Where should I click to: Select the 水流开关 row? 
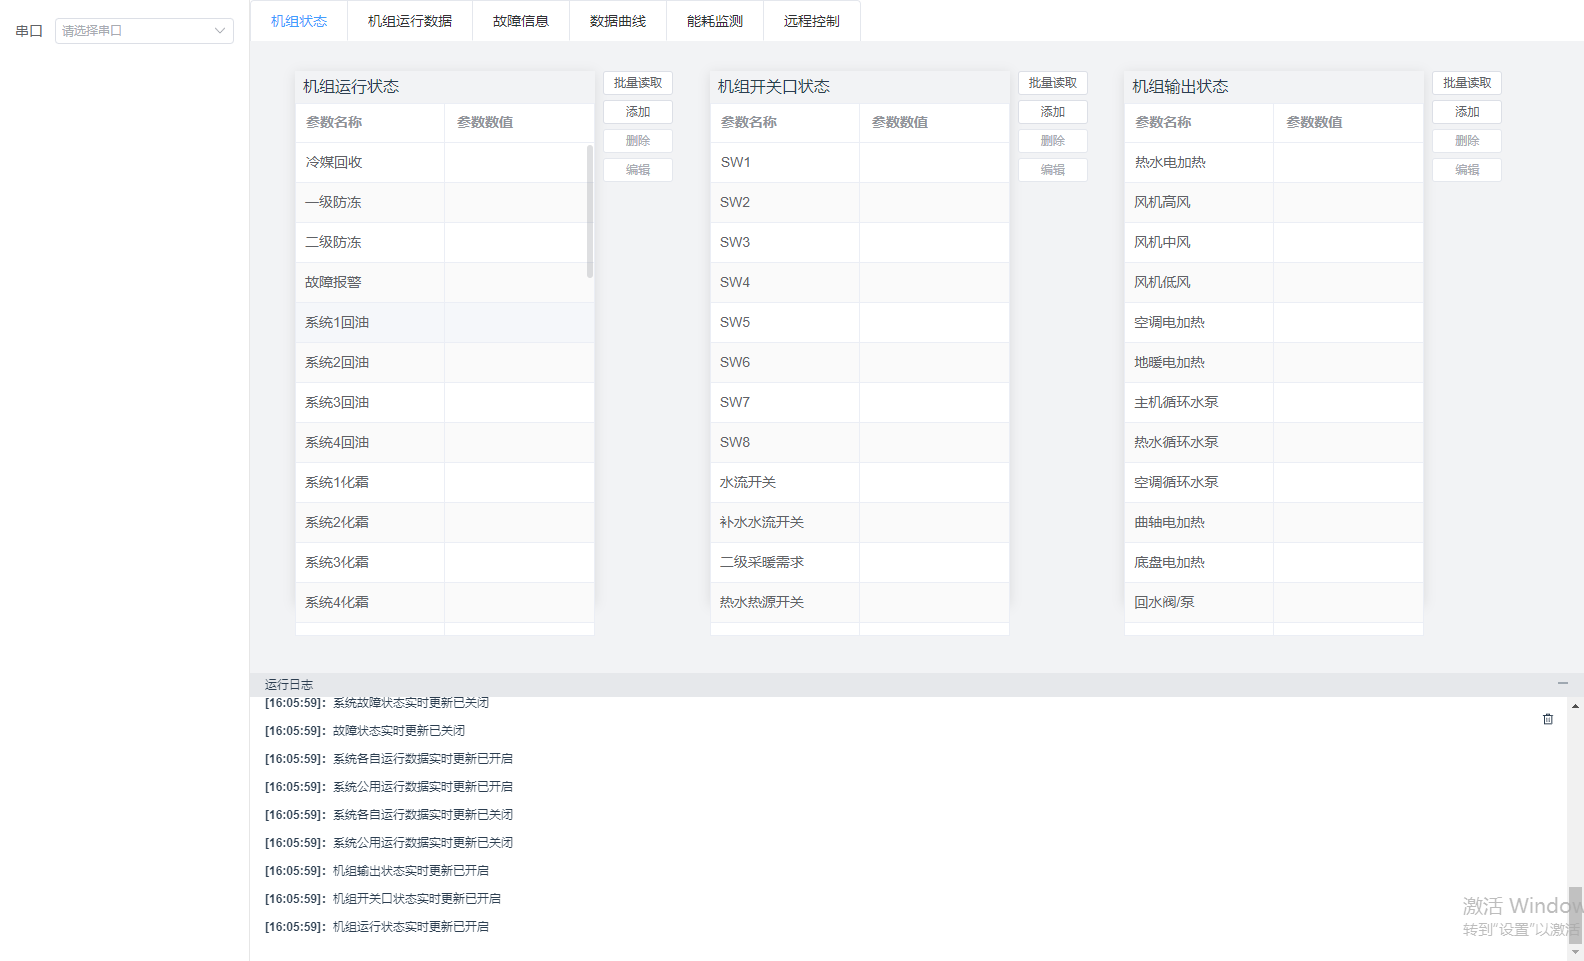coord(860,482)
